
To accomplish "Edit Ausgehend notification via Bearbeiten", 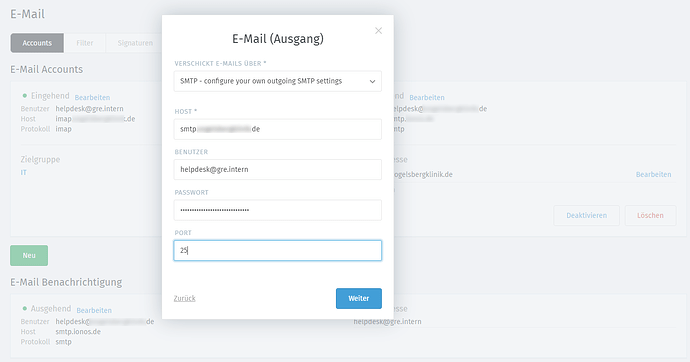I will tap(94, 311).
